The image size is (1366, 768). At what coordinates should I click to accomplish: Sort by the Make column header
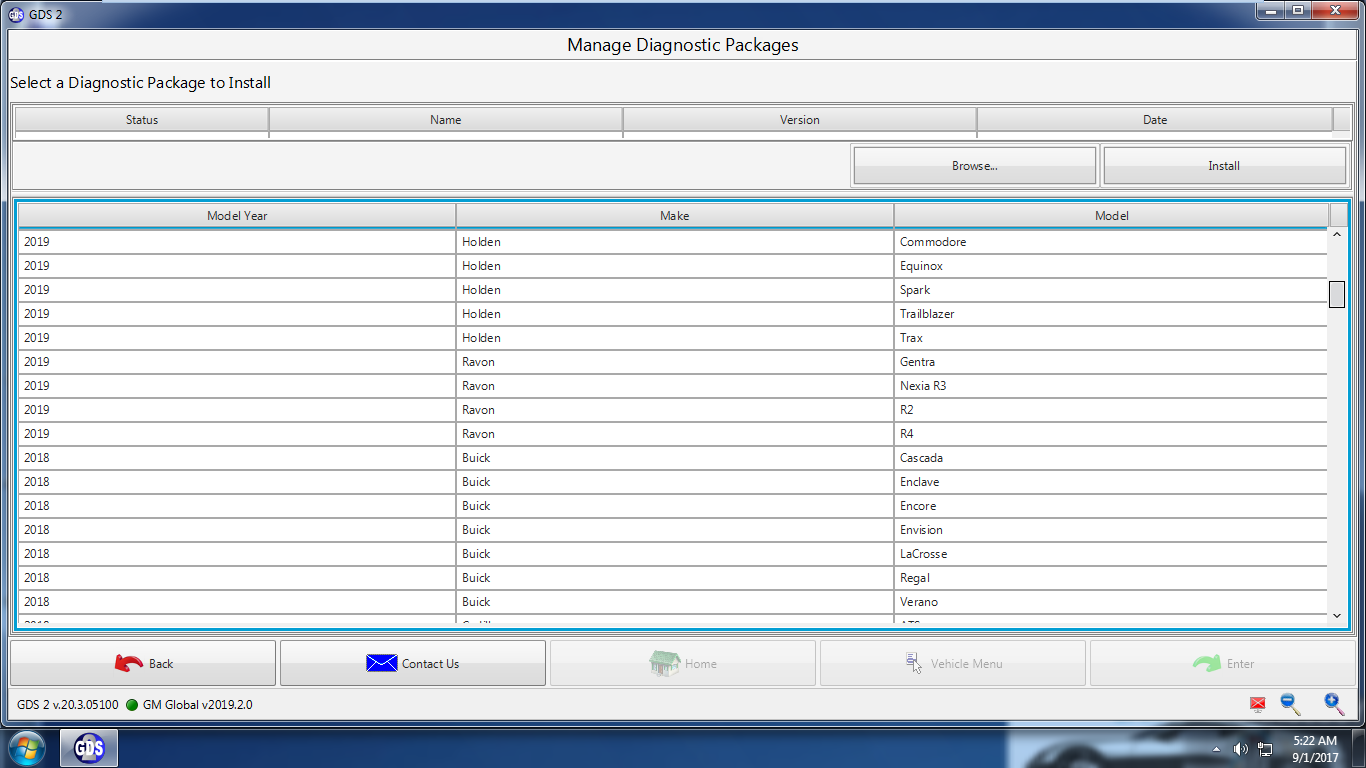click(675, 215)
